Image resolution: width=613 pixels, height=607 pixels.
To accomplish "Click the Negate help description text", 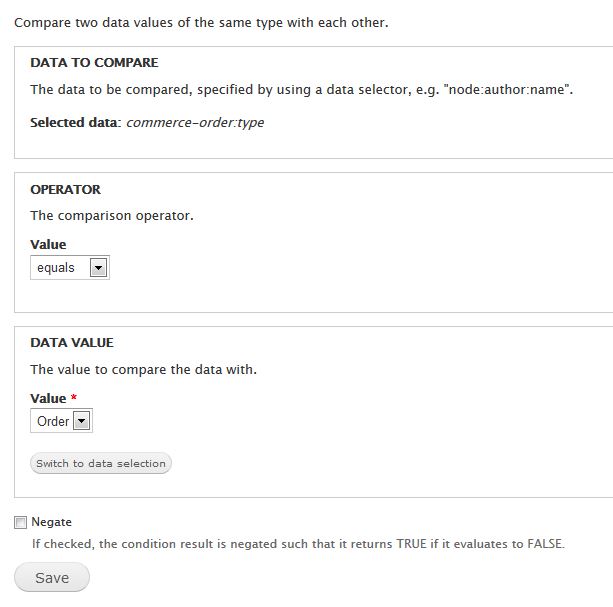I will (x=297, y=544).
